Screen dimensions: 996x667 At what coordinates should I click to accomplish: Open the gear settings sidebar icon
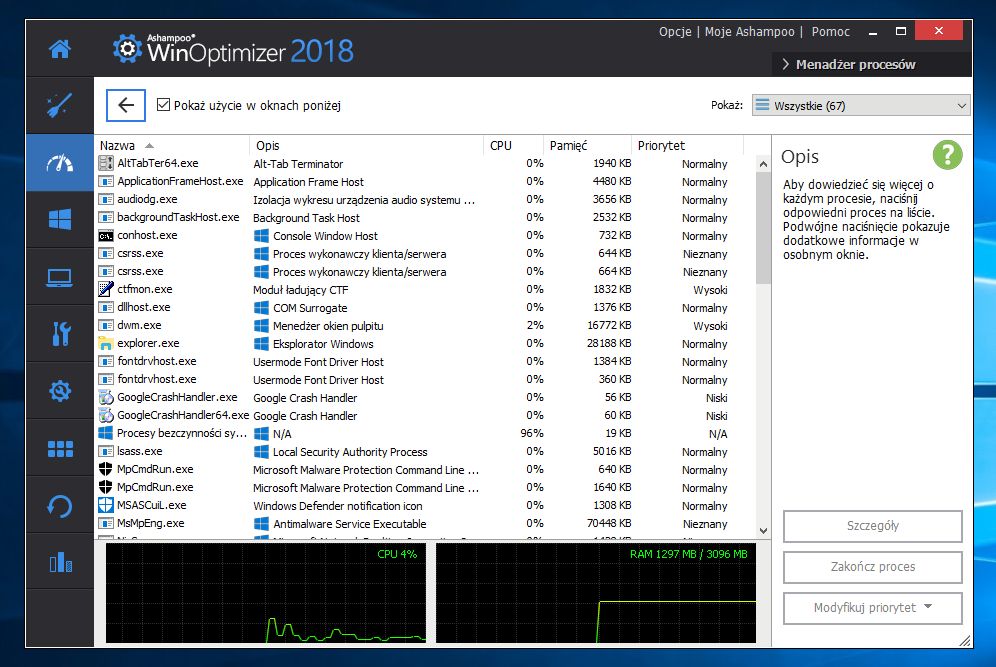(60, 391)
